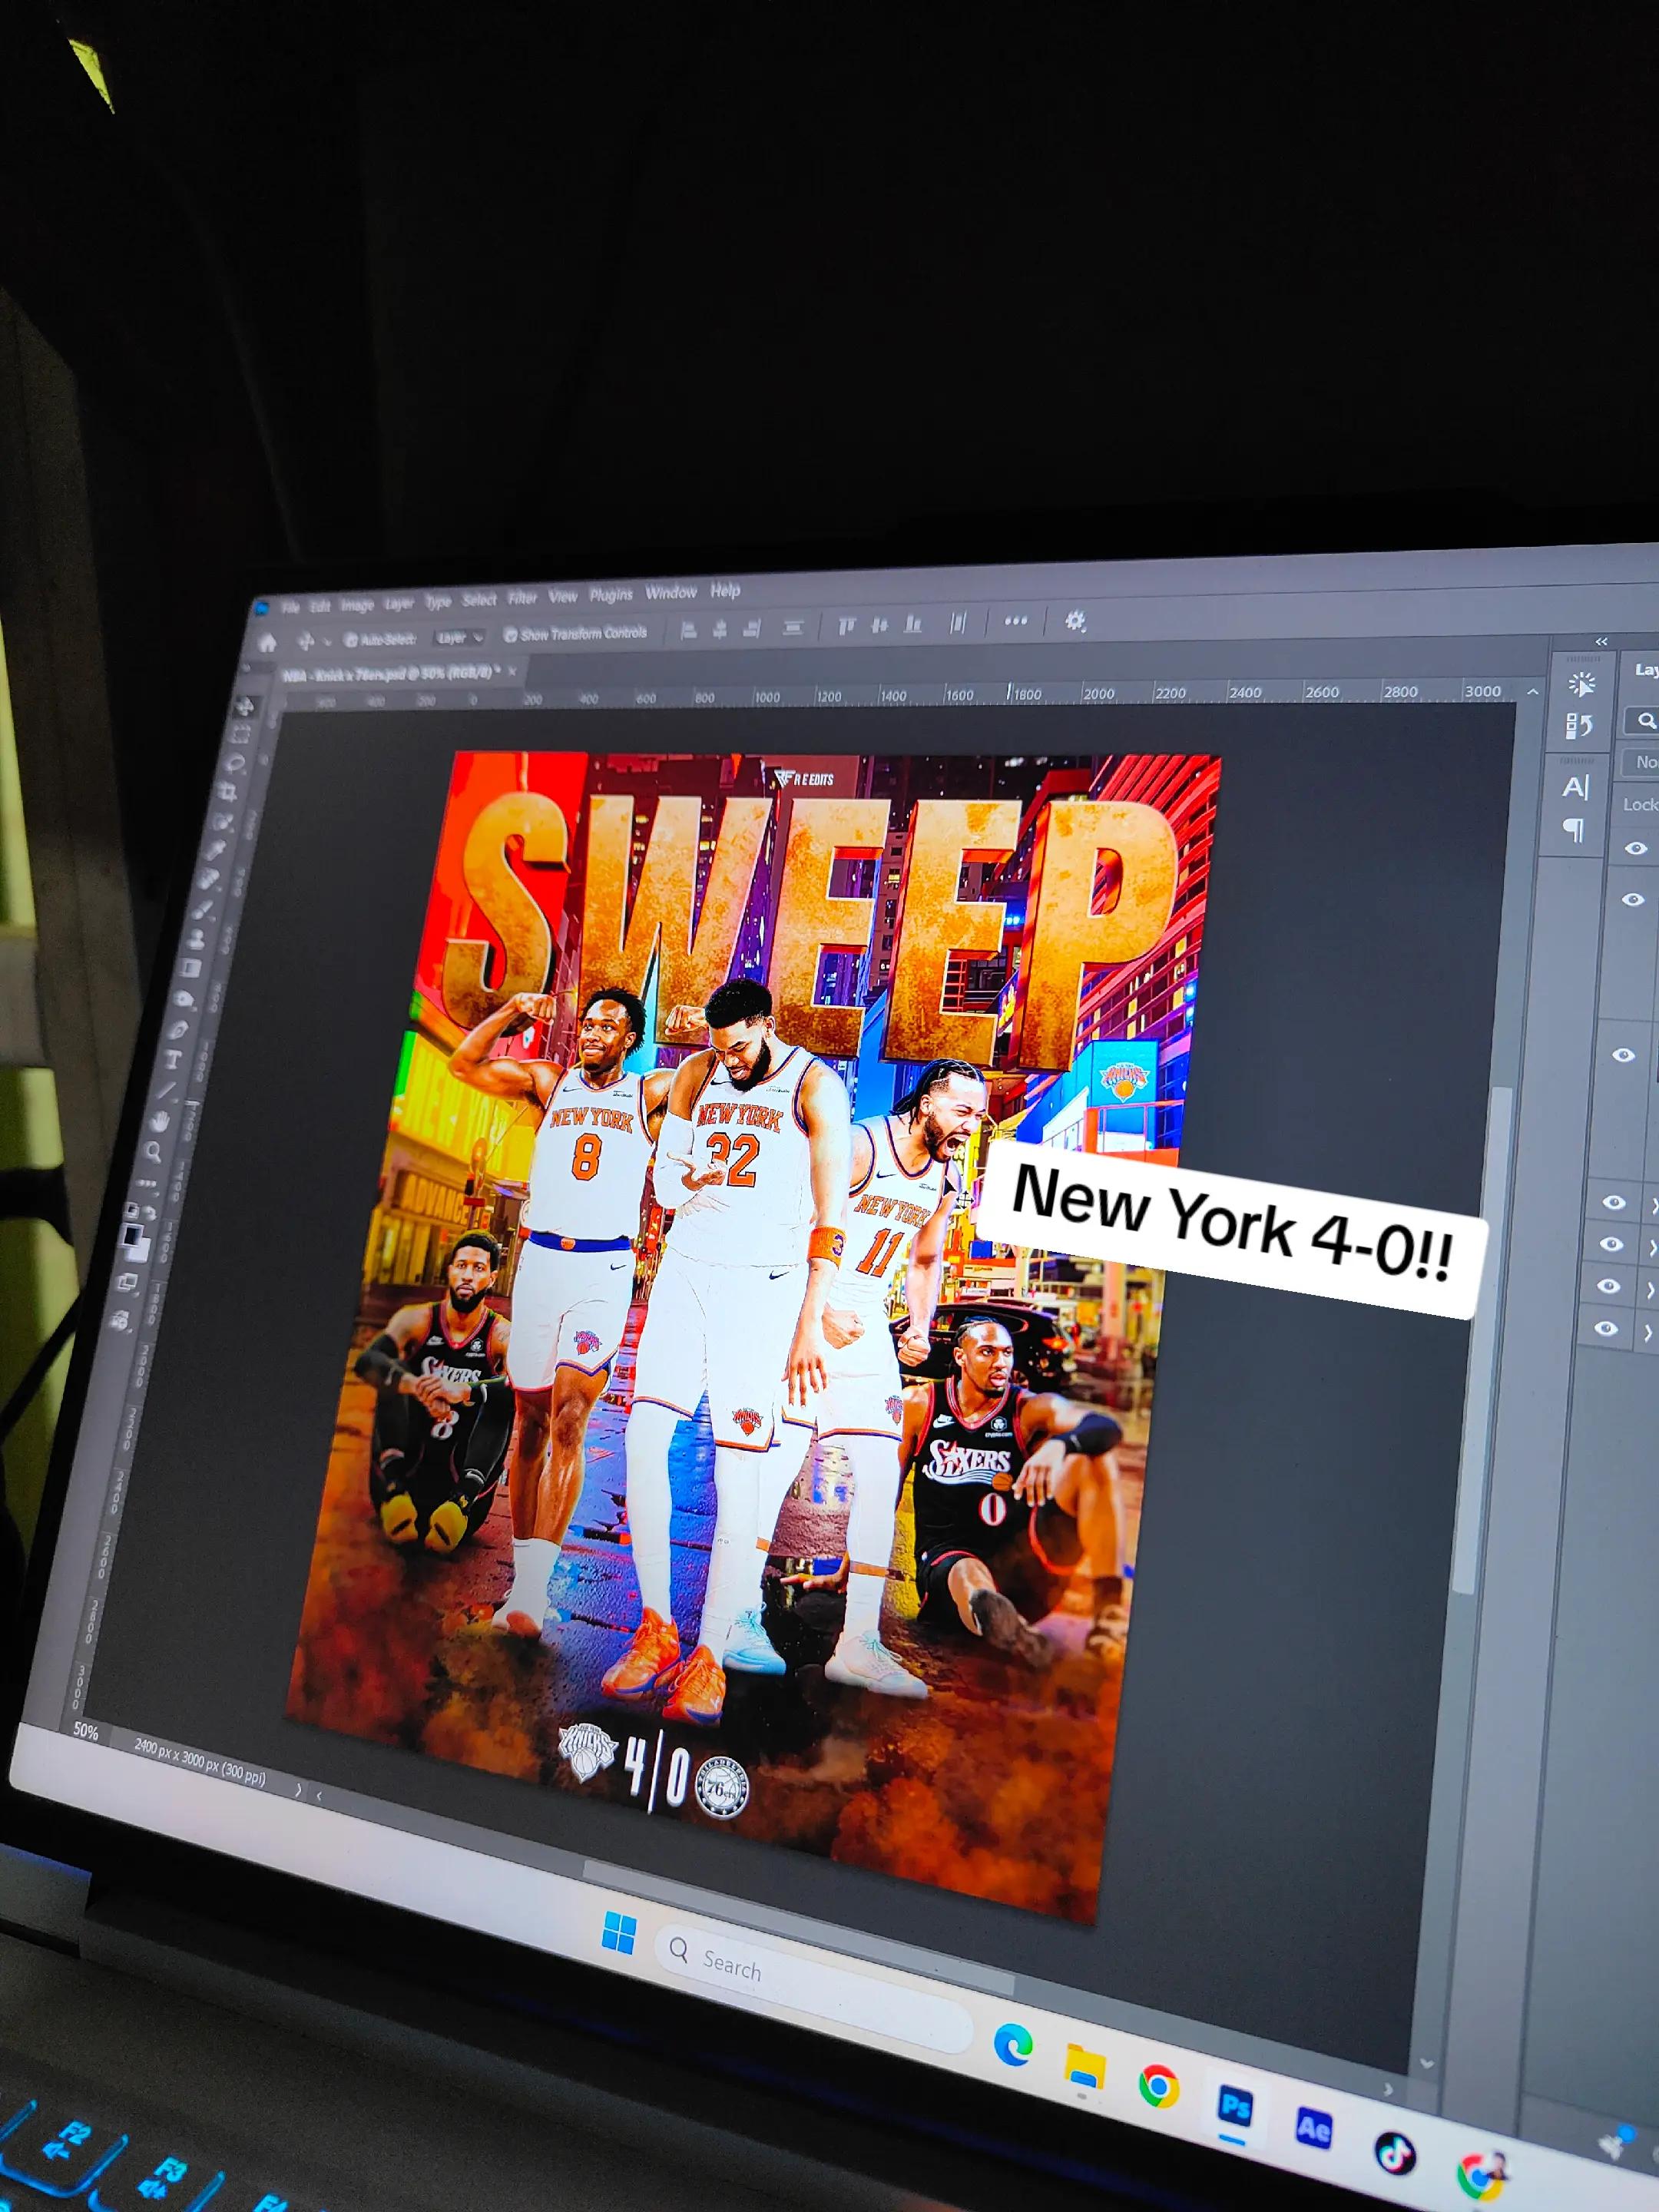Open the Layer menu

click(x=399, y=603)
